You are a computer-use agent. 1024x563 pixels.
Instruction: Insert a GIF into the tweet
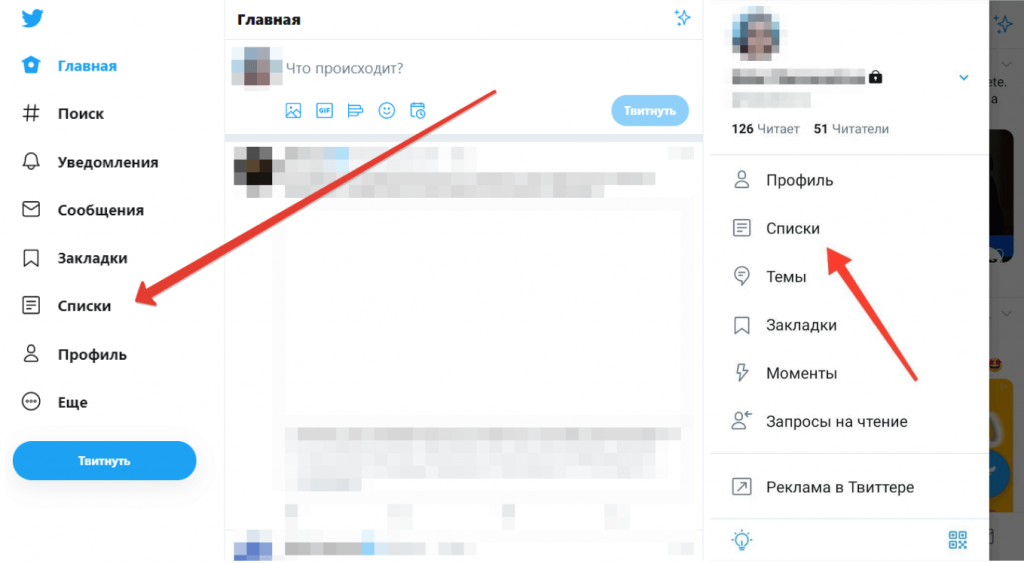click(x=325, y=110)
